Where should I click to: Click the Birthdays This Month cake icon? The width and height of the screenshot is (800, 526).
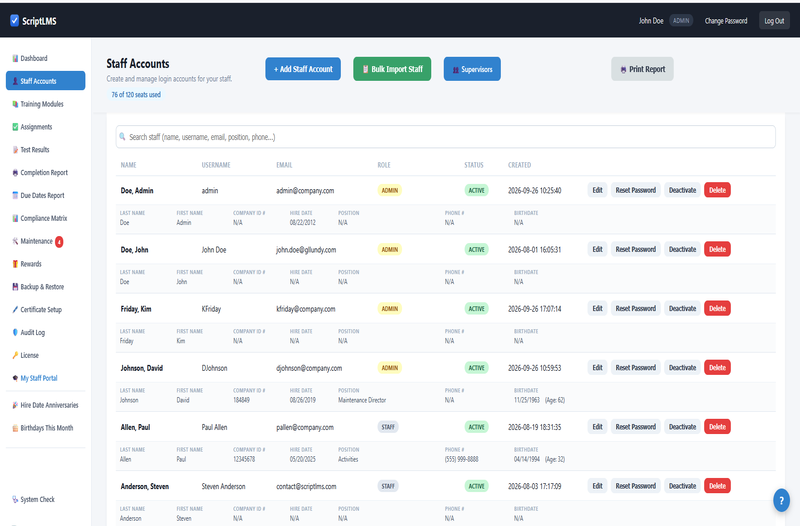[15, 428]
